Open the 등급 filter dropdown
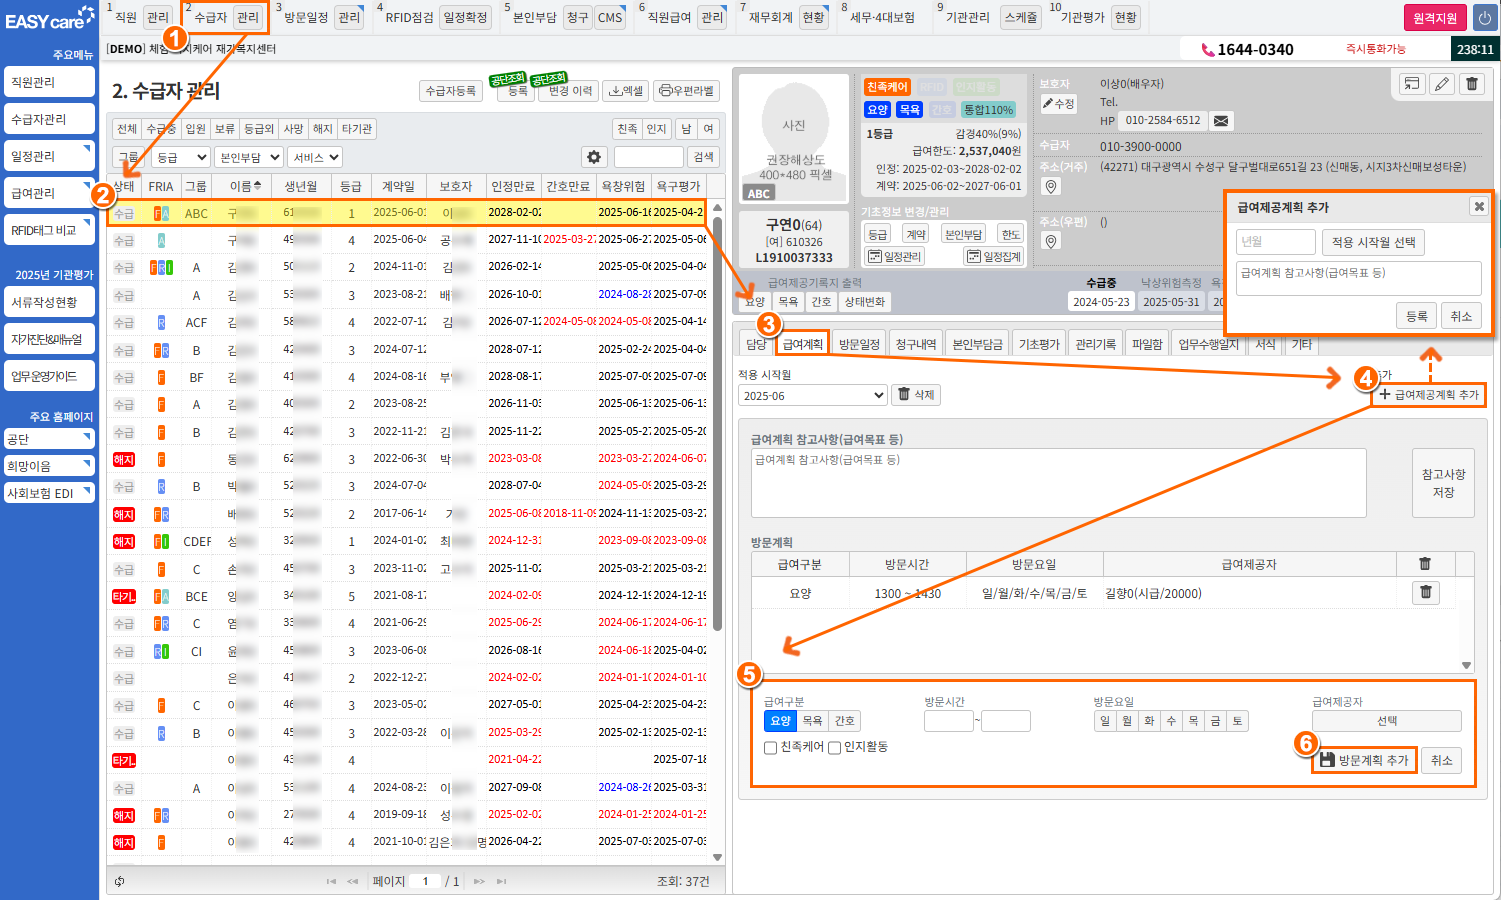 pos(181,157)
